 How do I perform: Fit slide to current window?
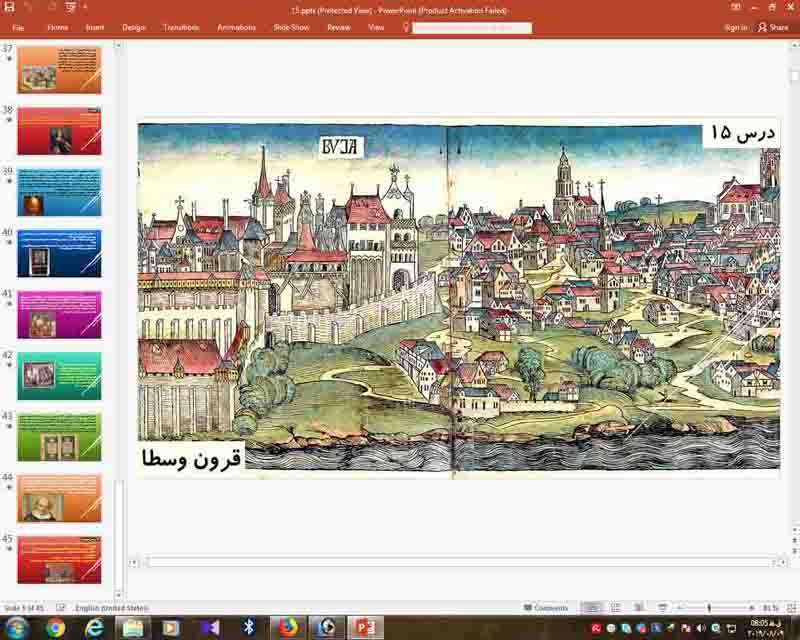[791, 608]
